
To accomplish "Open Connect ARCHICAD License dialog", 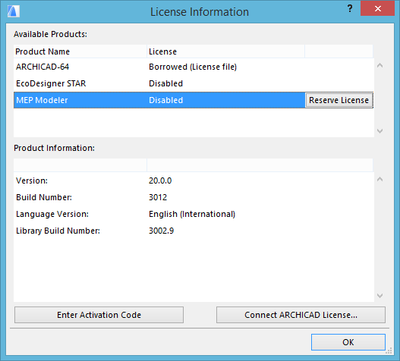I will (x=301, y=315).
